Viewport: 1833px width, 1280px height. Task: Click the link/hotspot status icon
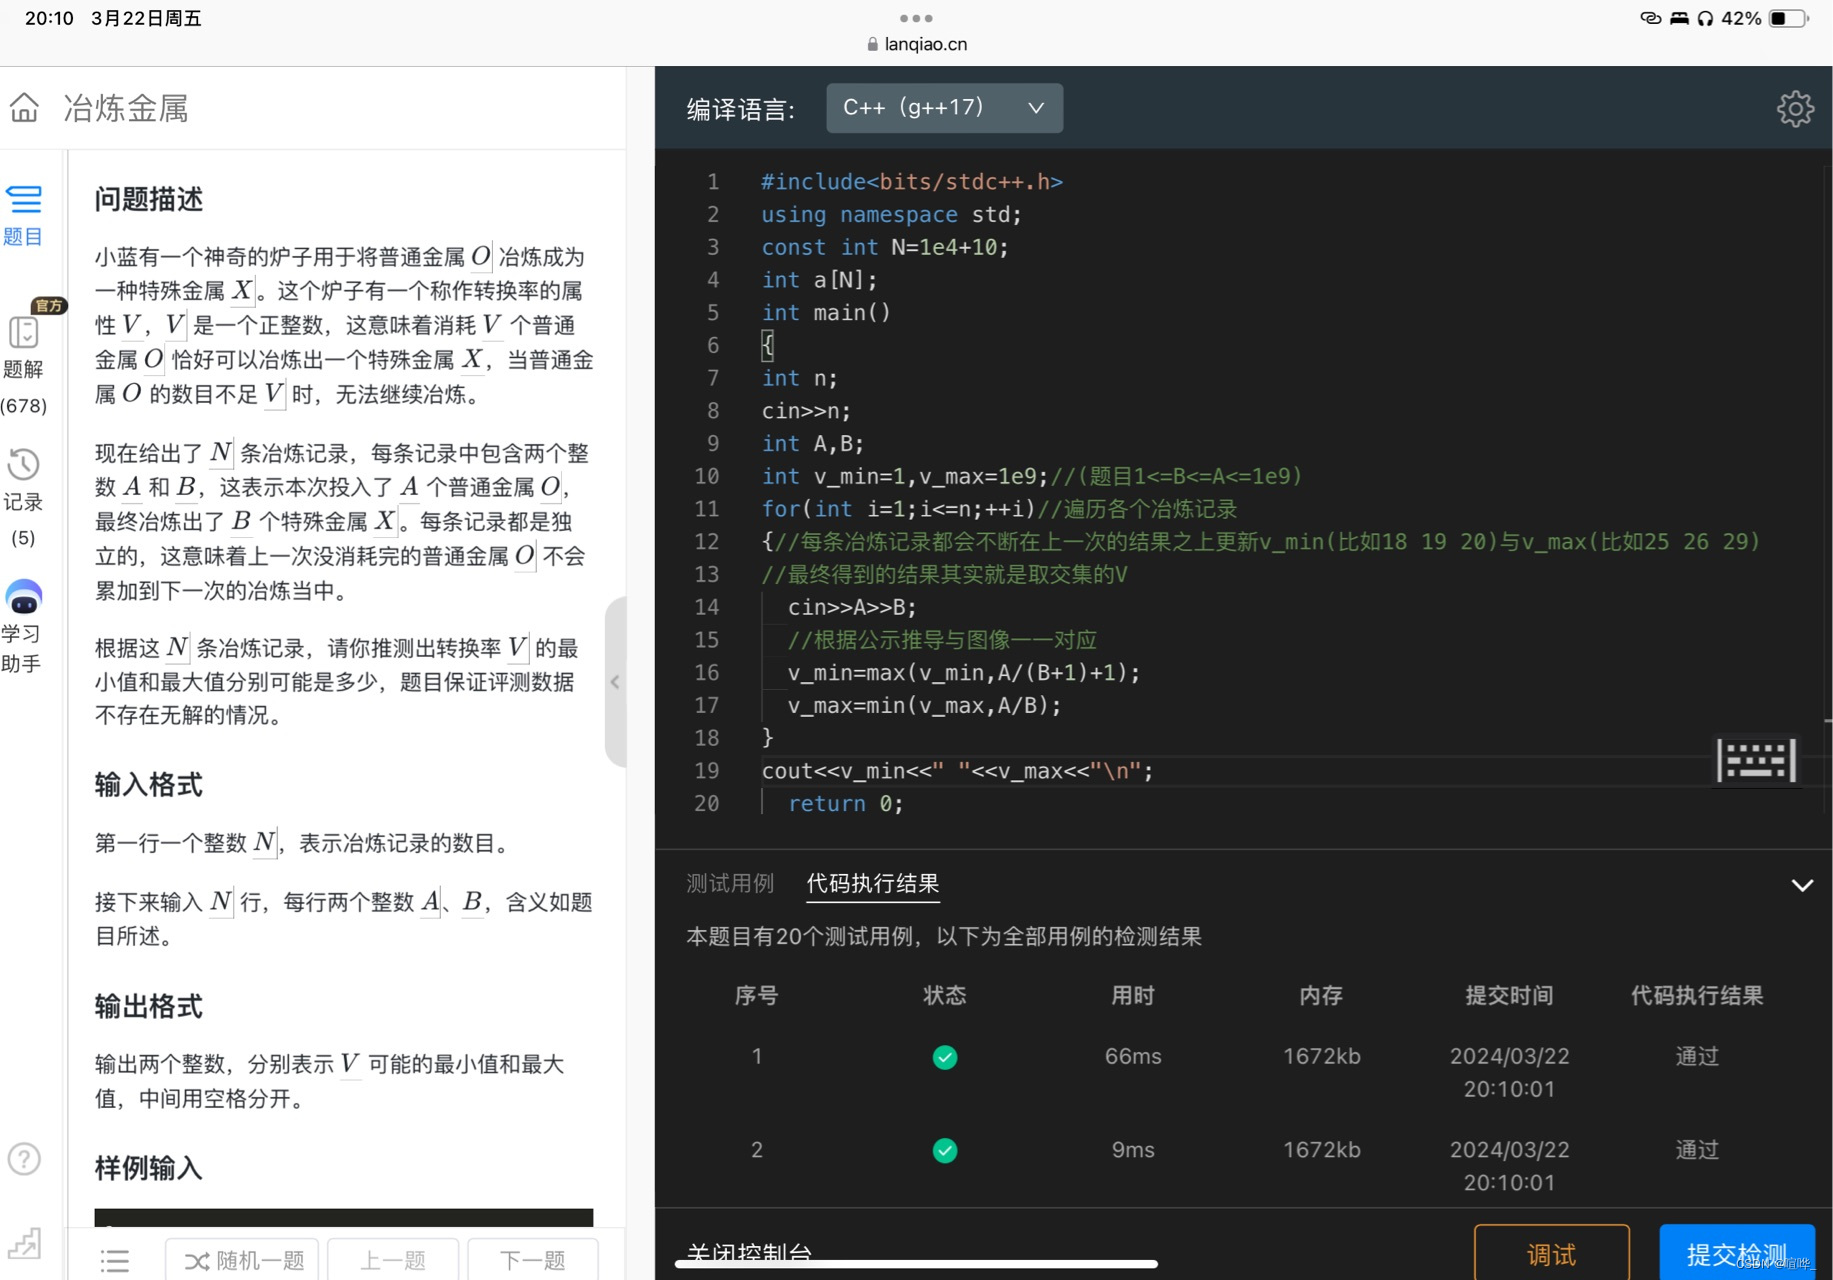coord(1650,18)
